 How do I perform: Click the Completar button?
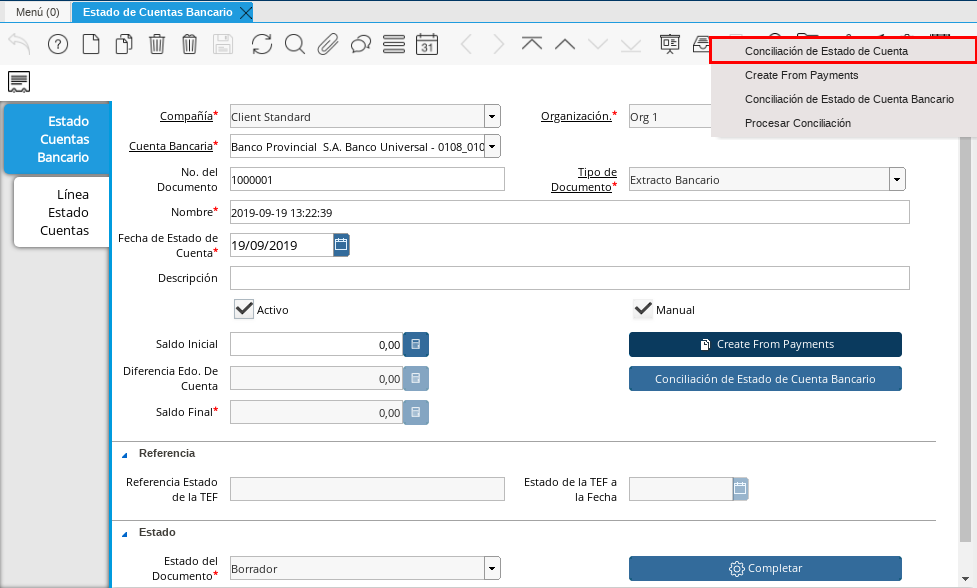(x=765, y=568)
